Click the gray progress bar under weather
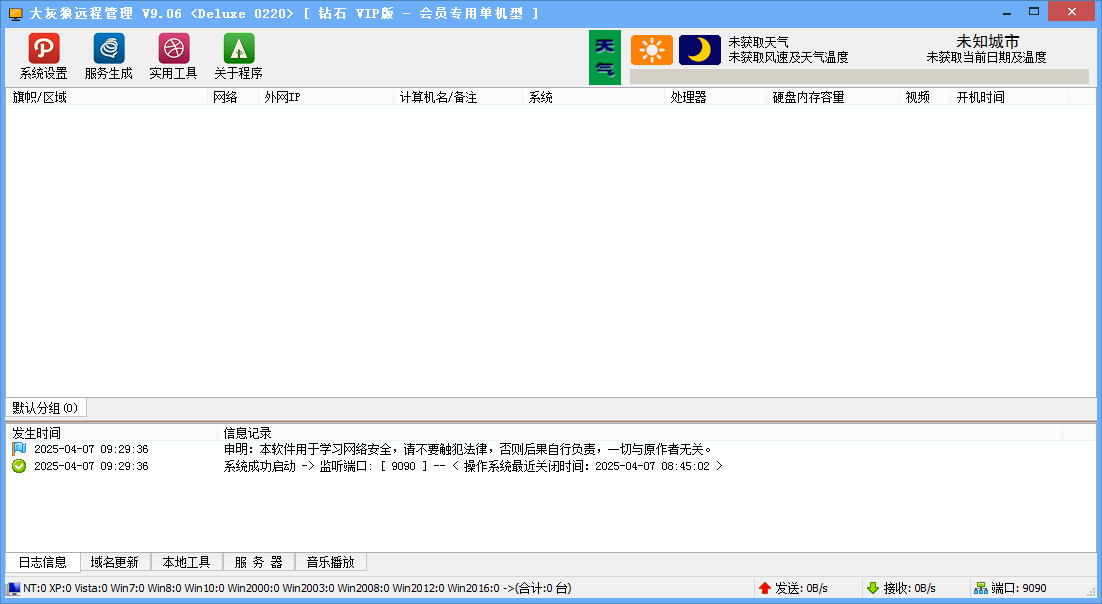Image resolution: width=1102 pixels, height=604 pixels. pyautogui.click(x=858, y=76)
